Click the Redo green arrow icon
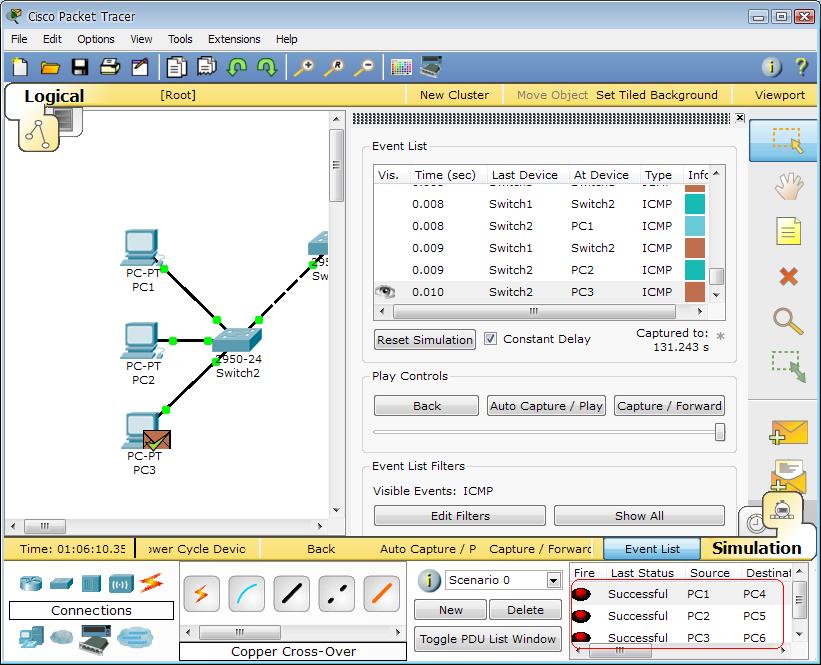This screenshot has width=821, height=665. 267,68
